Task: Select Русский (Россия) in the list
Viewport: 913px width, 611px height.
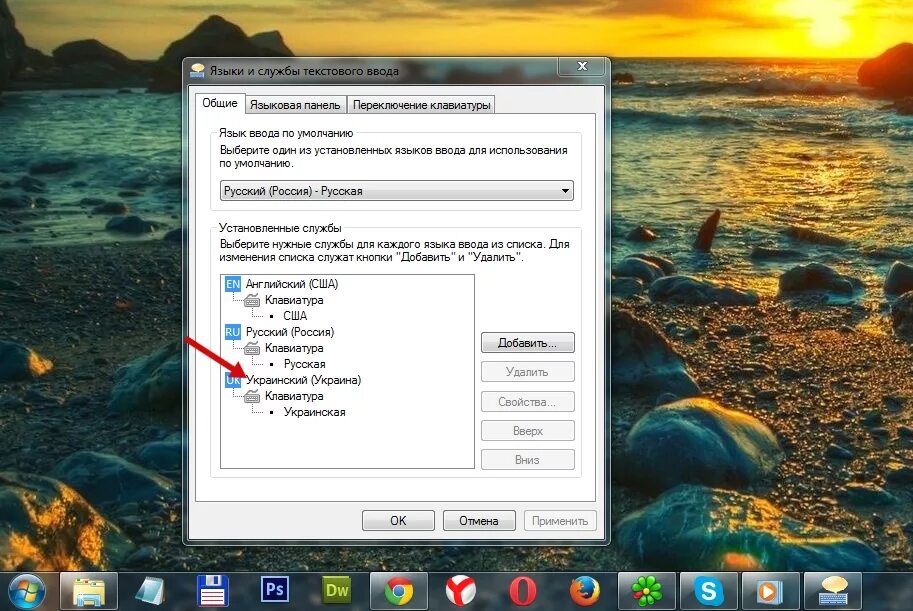Action: click(x=290, y=332)
